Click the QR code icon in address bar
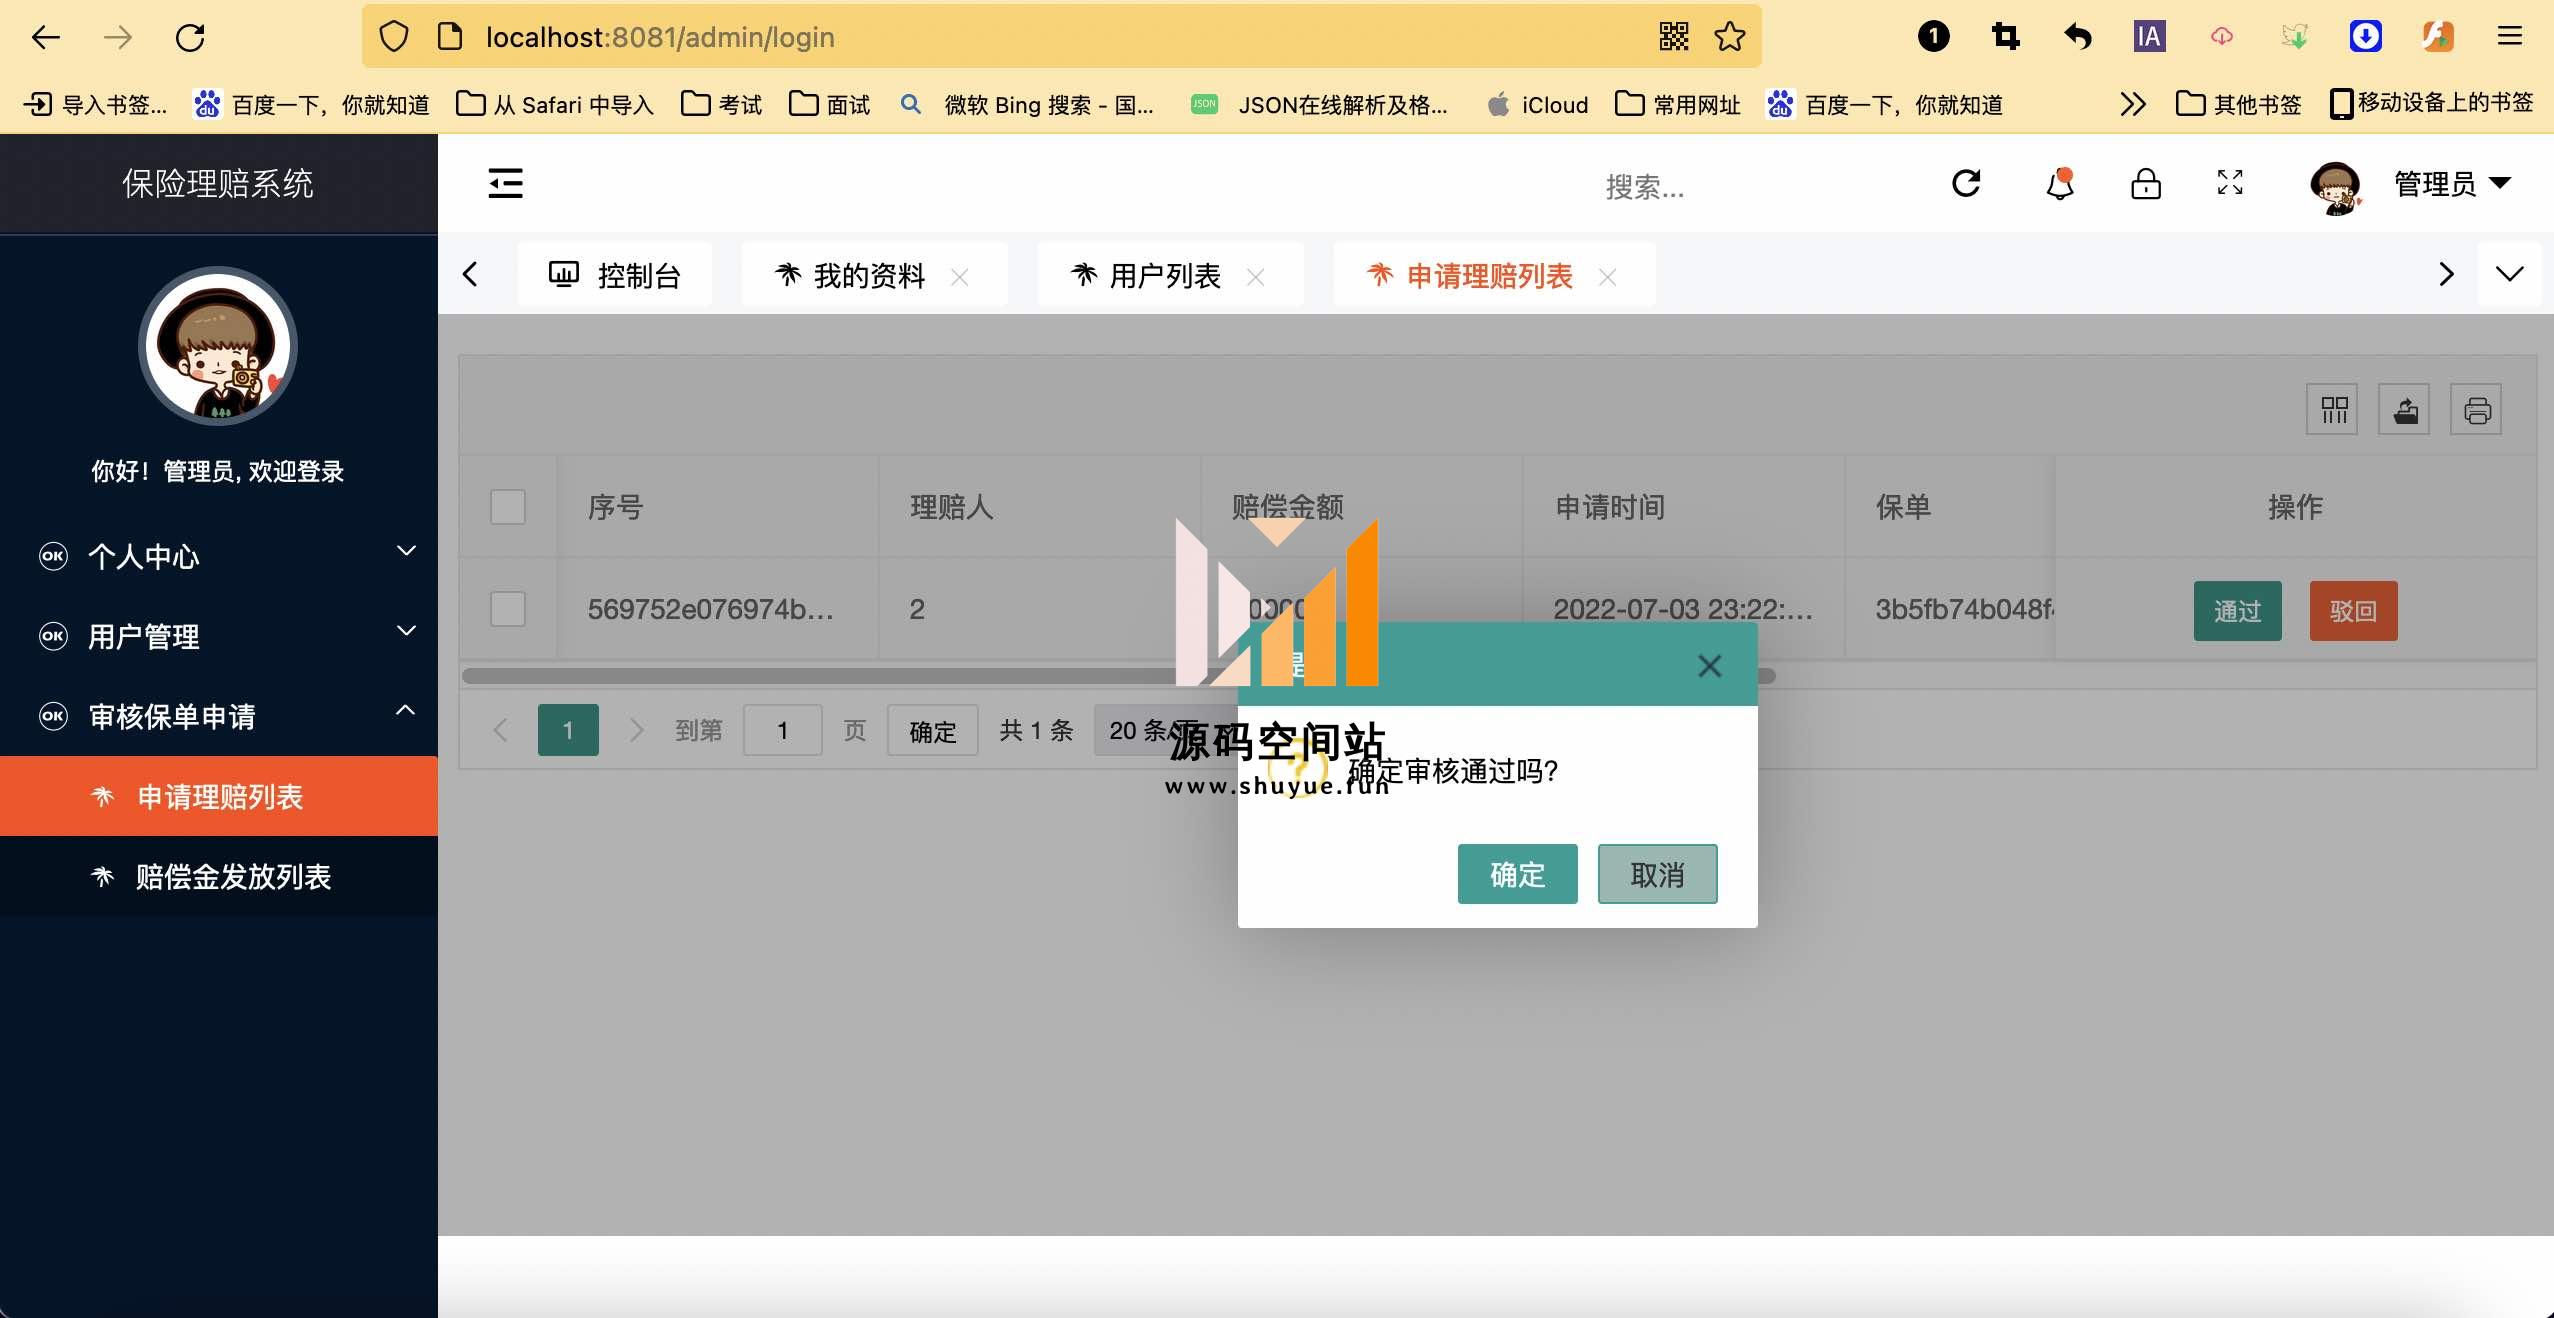Viewport: 2554px width, 1318px height. pos(1674,37)
